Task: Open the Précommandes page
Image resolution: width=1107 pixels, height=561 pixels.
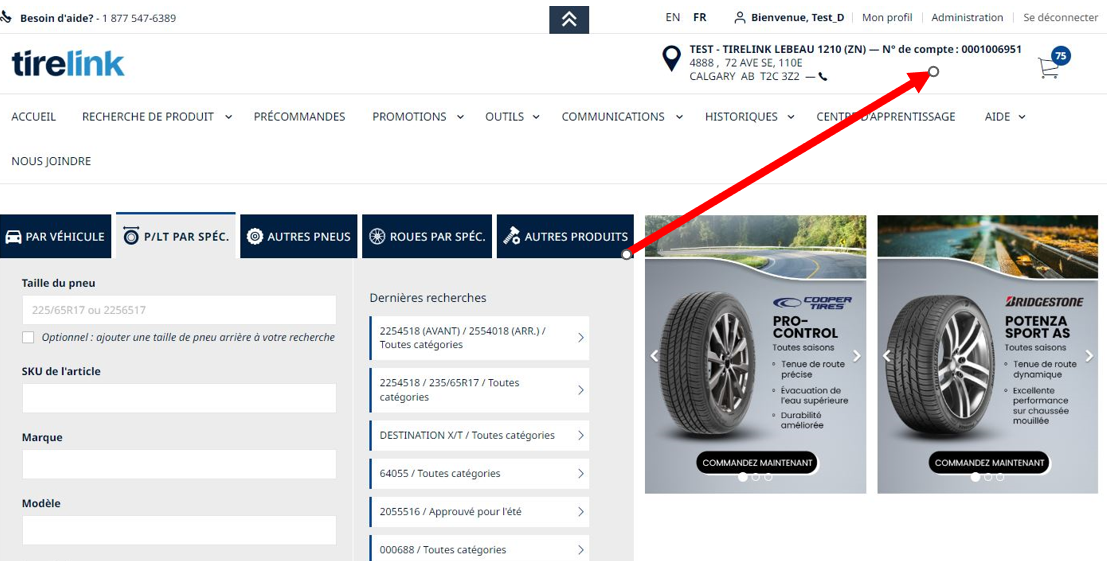Action: click(299, 116)
